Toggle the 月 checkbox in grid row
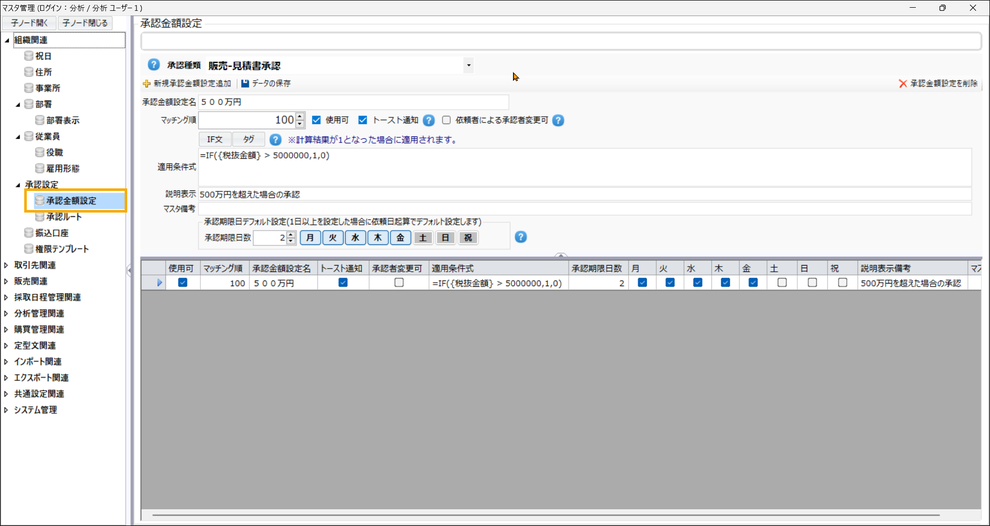Image resolution: width=990 pixels, height=526 pixels. [x=642, y=283]
